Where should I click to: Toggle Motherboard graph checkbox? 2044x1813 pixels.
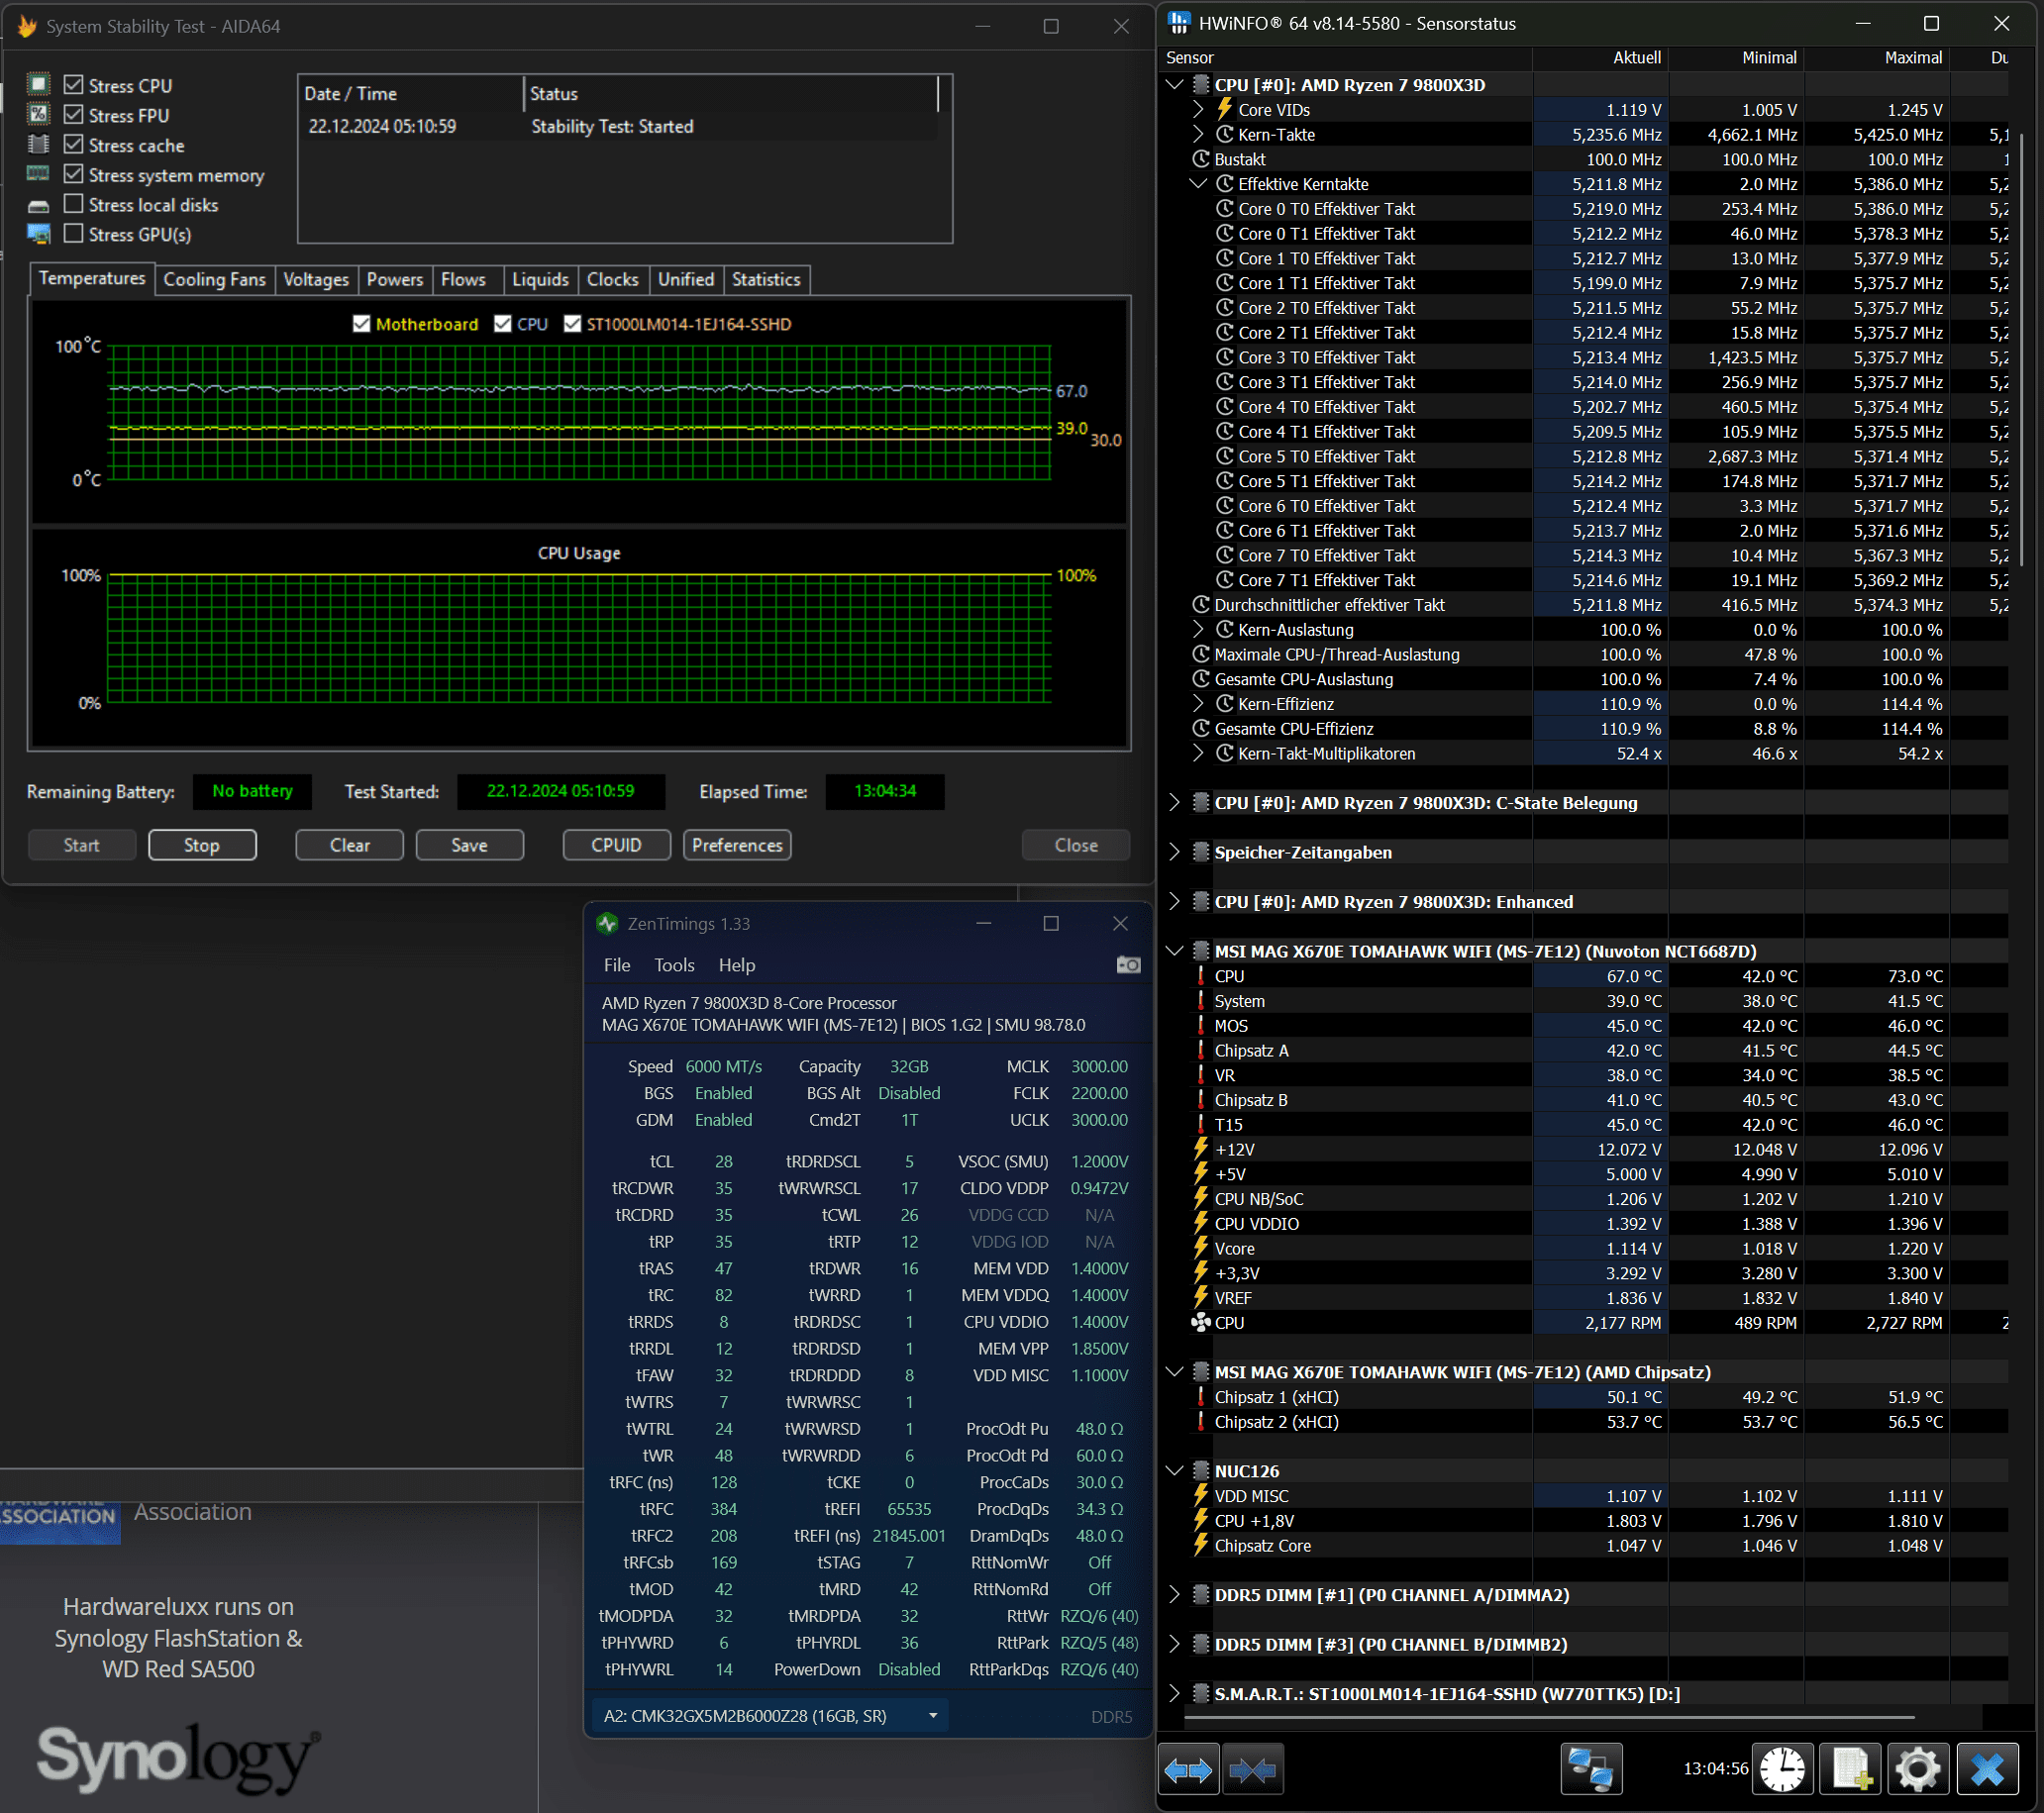[x=362, y=324]
